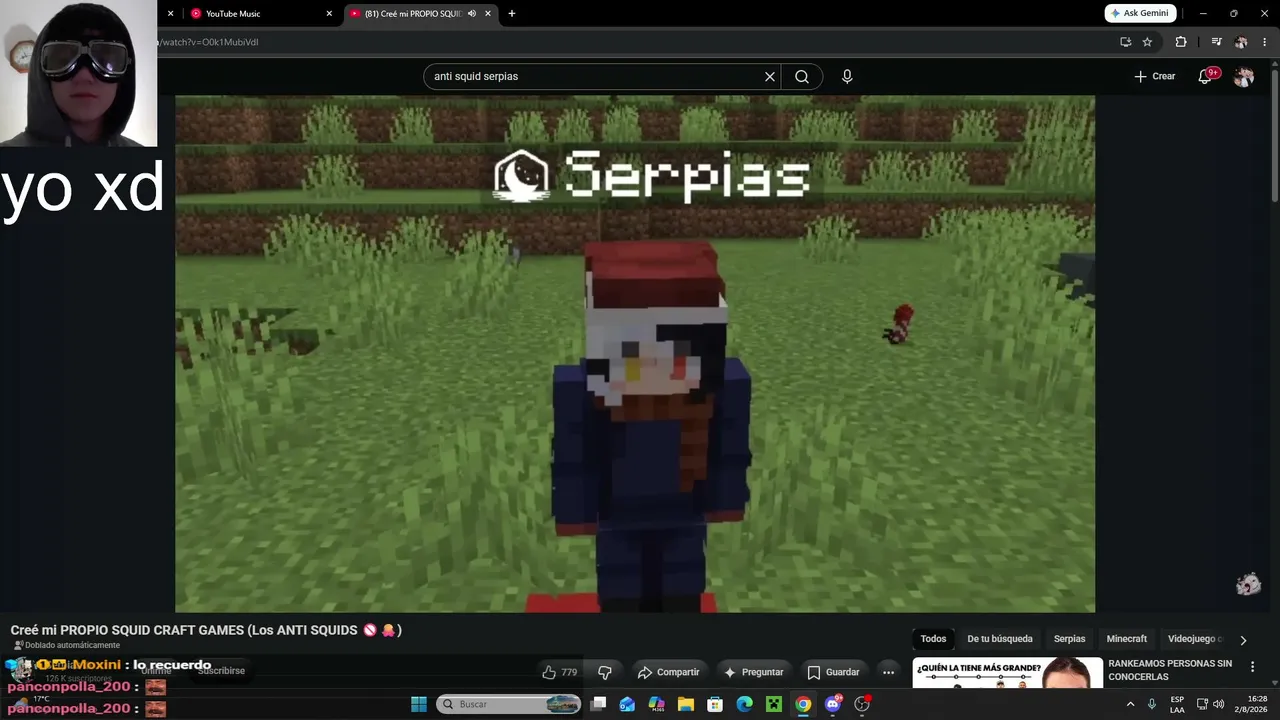Change the ESP LAA keyboard language
The image size is (1280, 720).
(x=1177, y=704)
